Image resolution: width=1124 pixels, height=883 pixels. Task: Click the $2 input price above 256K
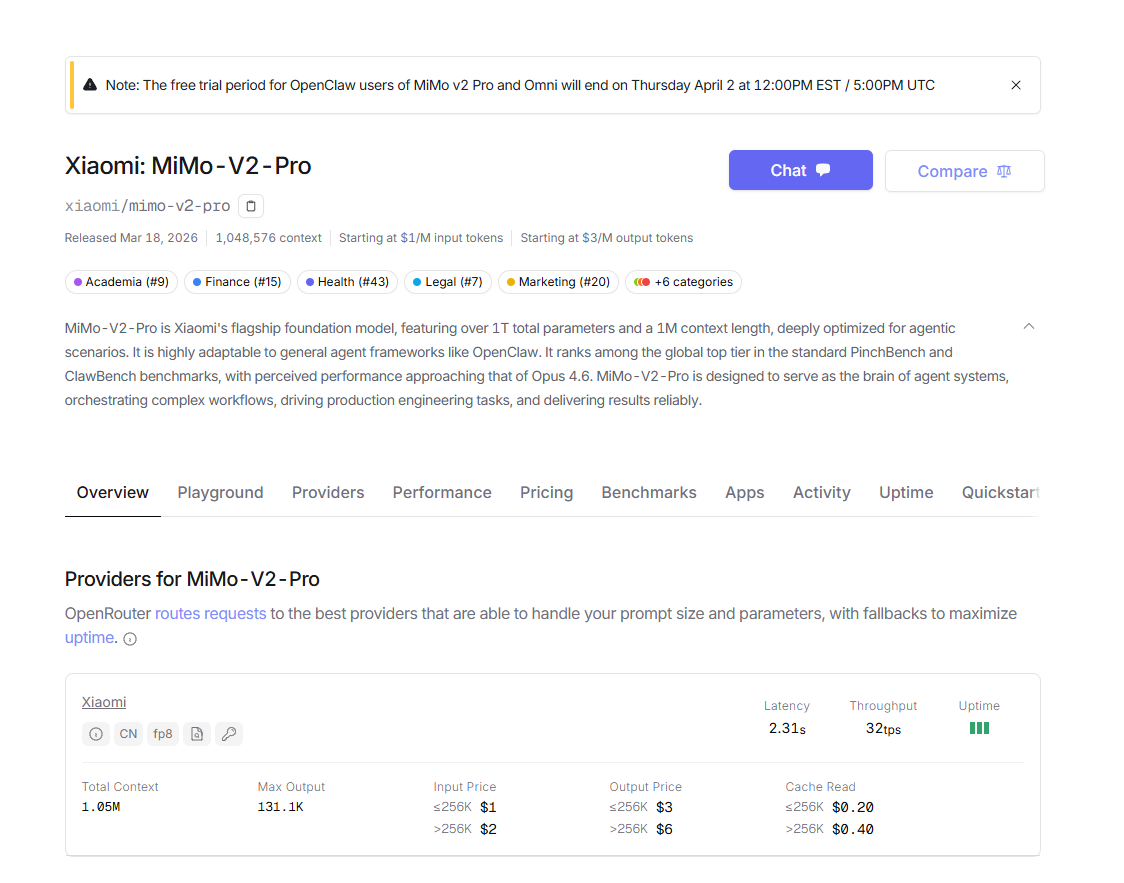(x=488, y=829)
